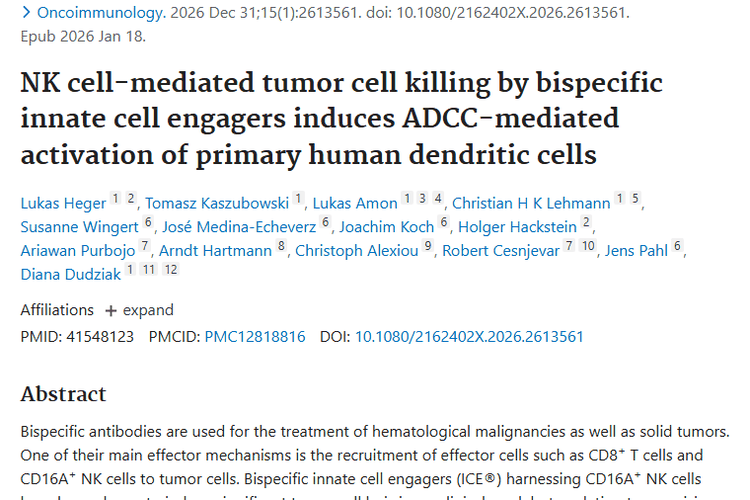The height and width of the screenshot is (500, 750).
Task: Select author Christoph Alexiou
Action: tap(356, 251)
